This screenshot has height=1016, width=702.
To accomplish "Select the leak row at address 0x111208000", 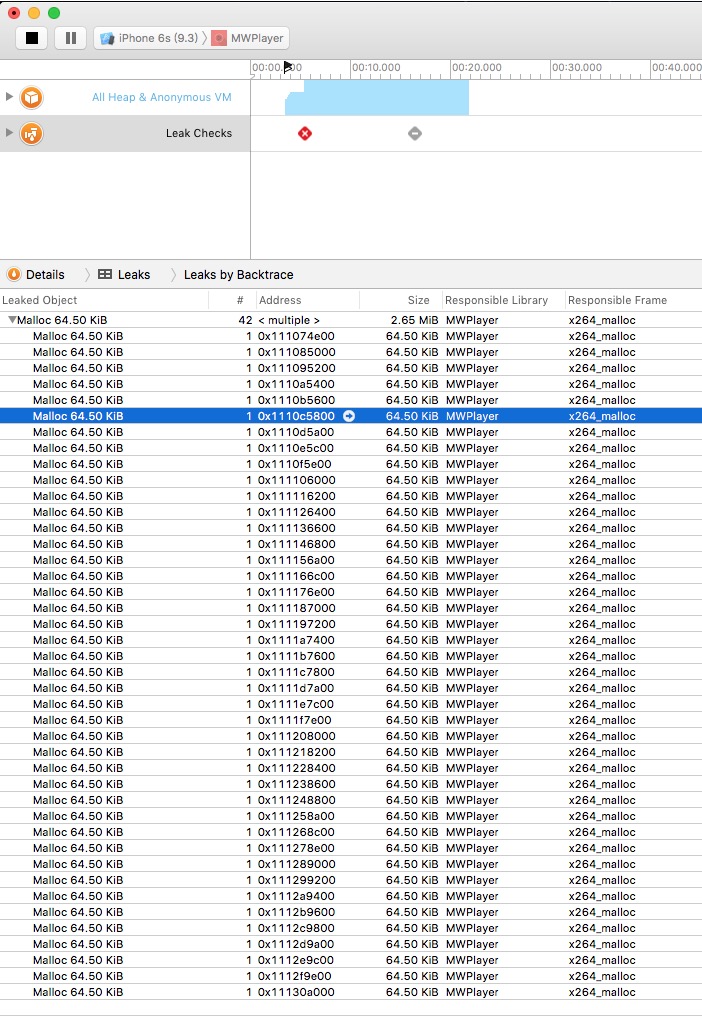I will pyautogui.click(x=351, y=735).
